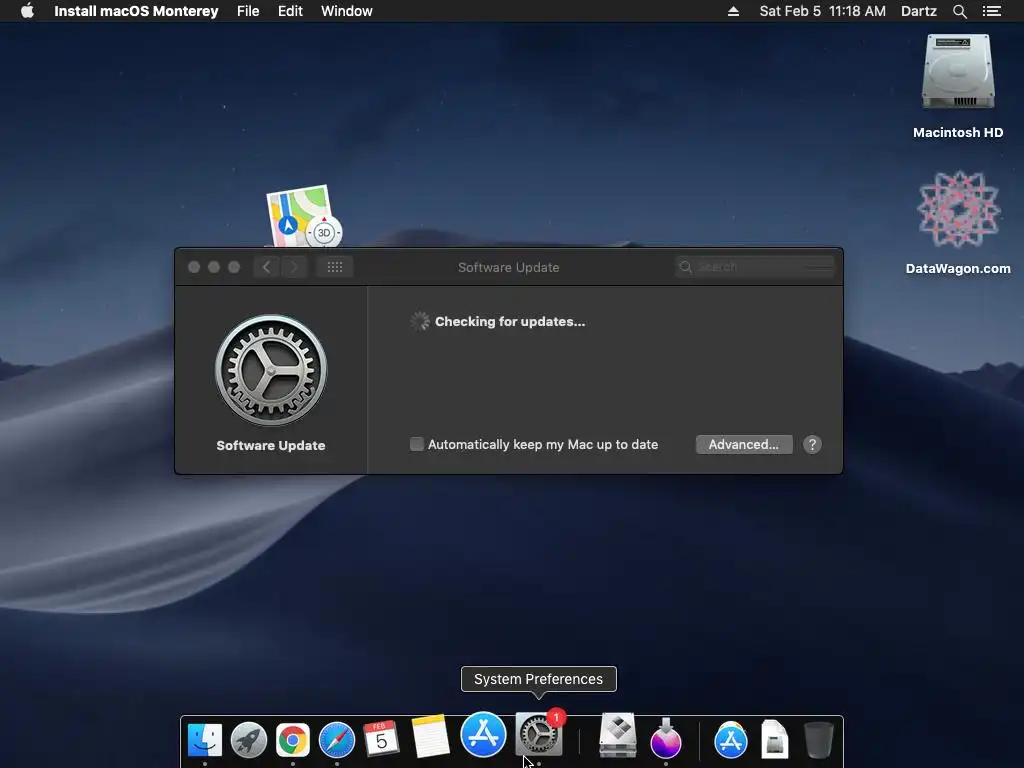Click the Software Update window title
This screenshot has width=1024, height=768.
coord(509,267)
